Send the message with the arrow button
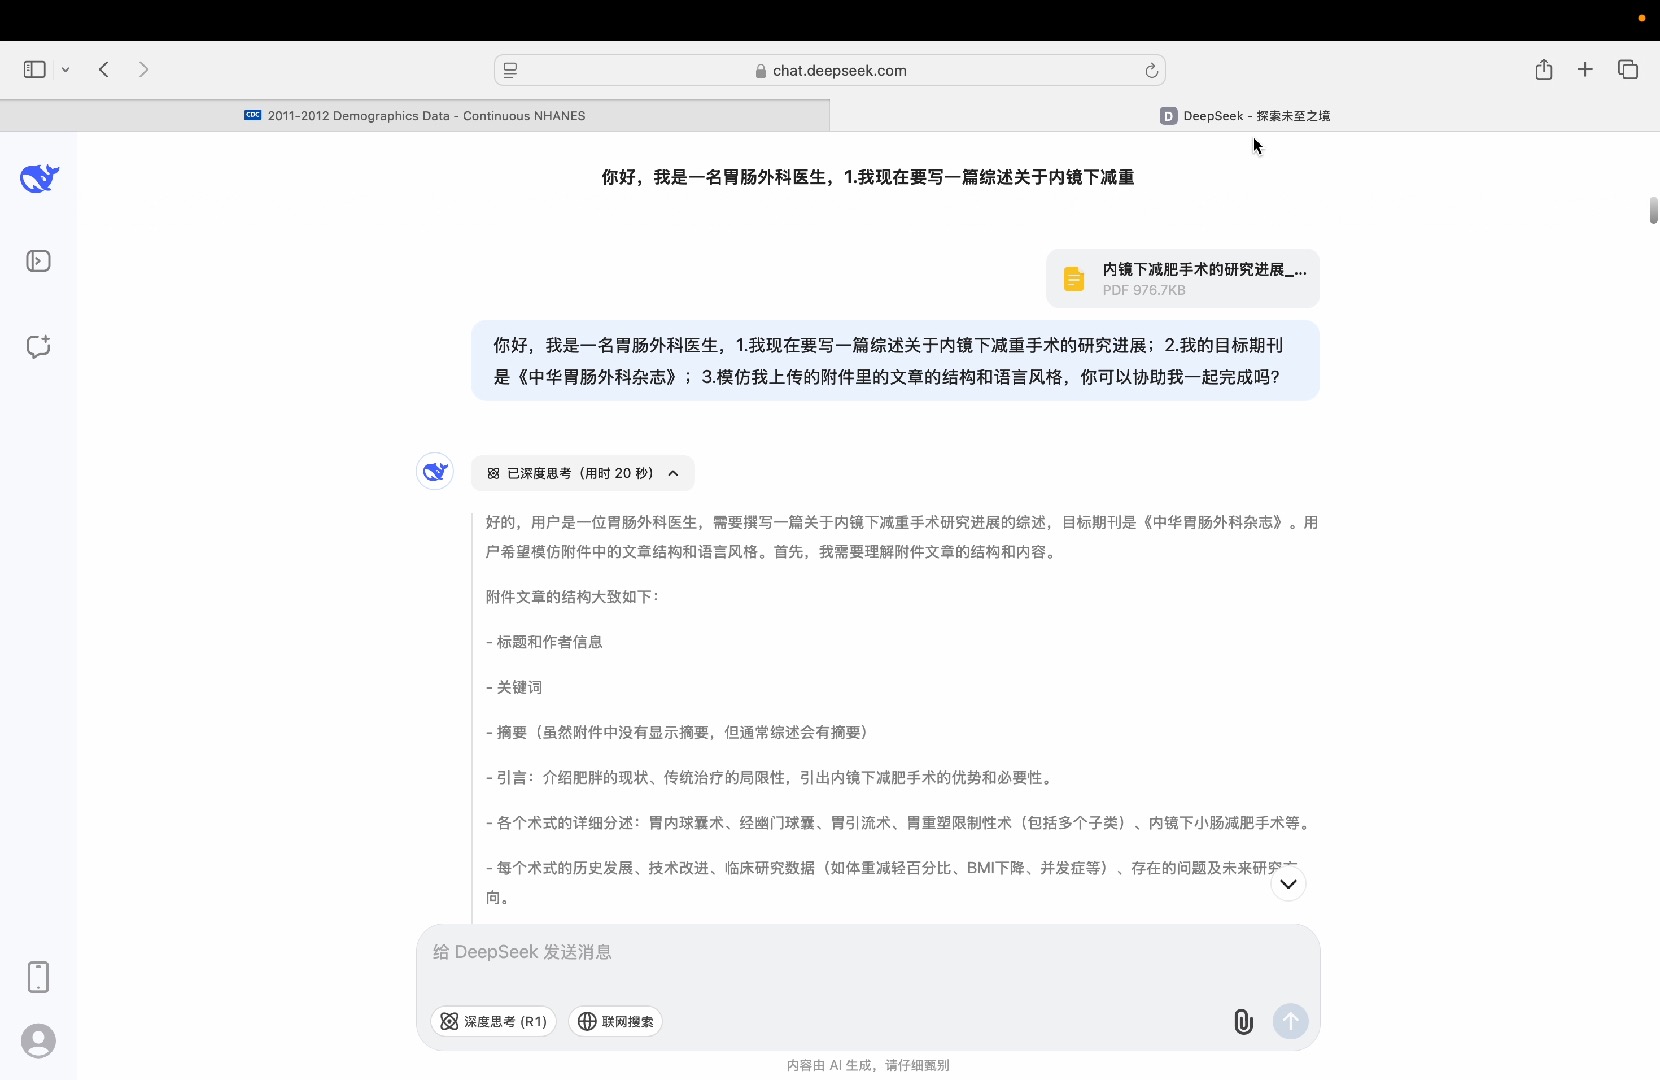The width and height of the screenshot is (1660, 1080). coord(1290,1021)
